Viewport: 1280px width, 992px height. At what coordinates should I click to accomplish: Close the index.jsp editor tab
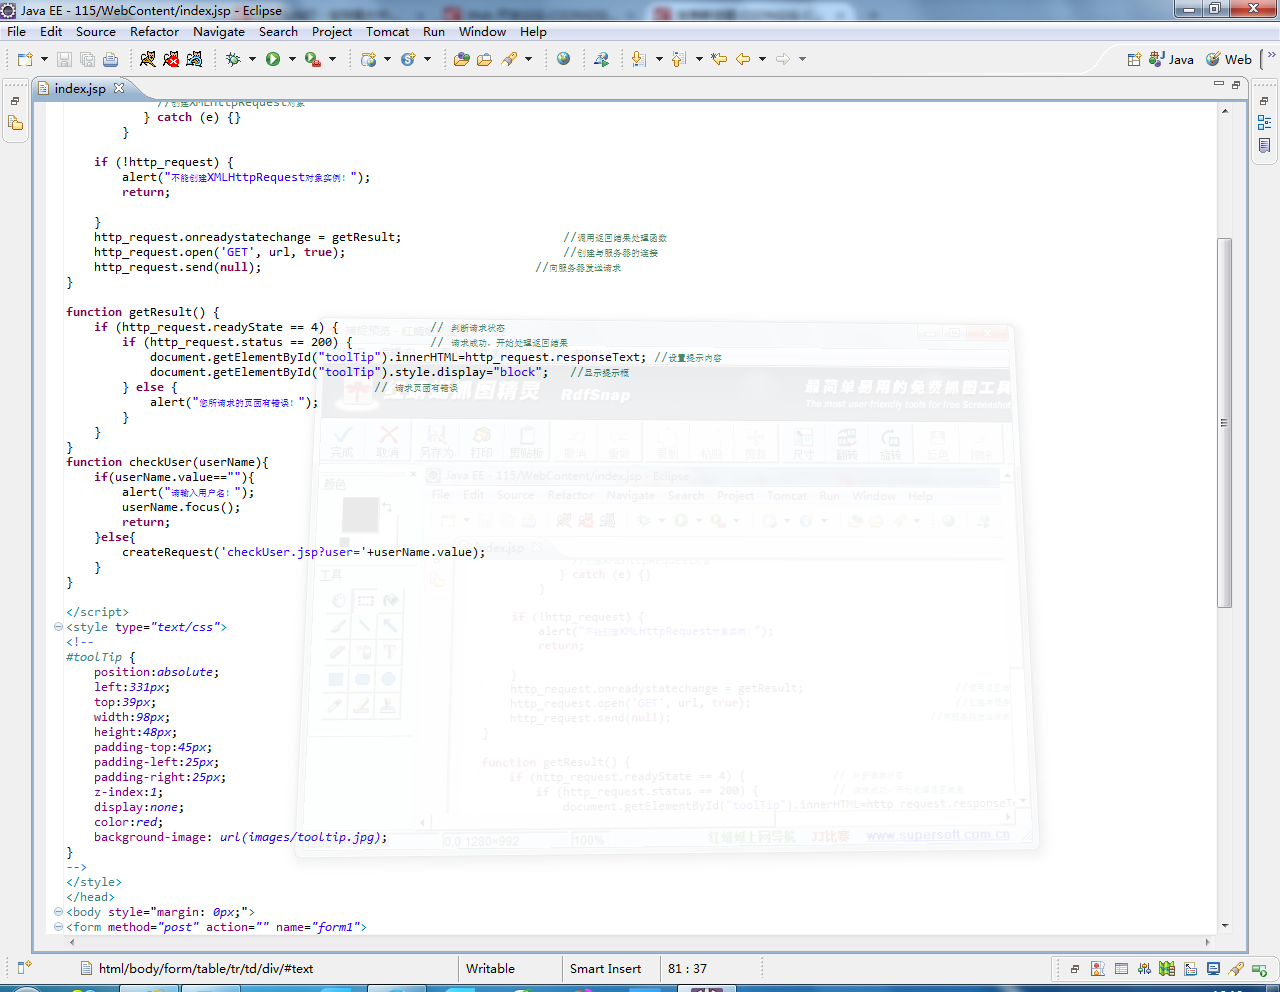[x=119, y=88]
